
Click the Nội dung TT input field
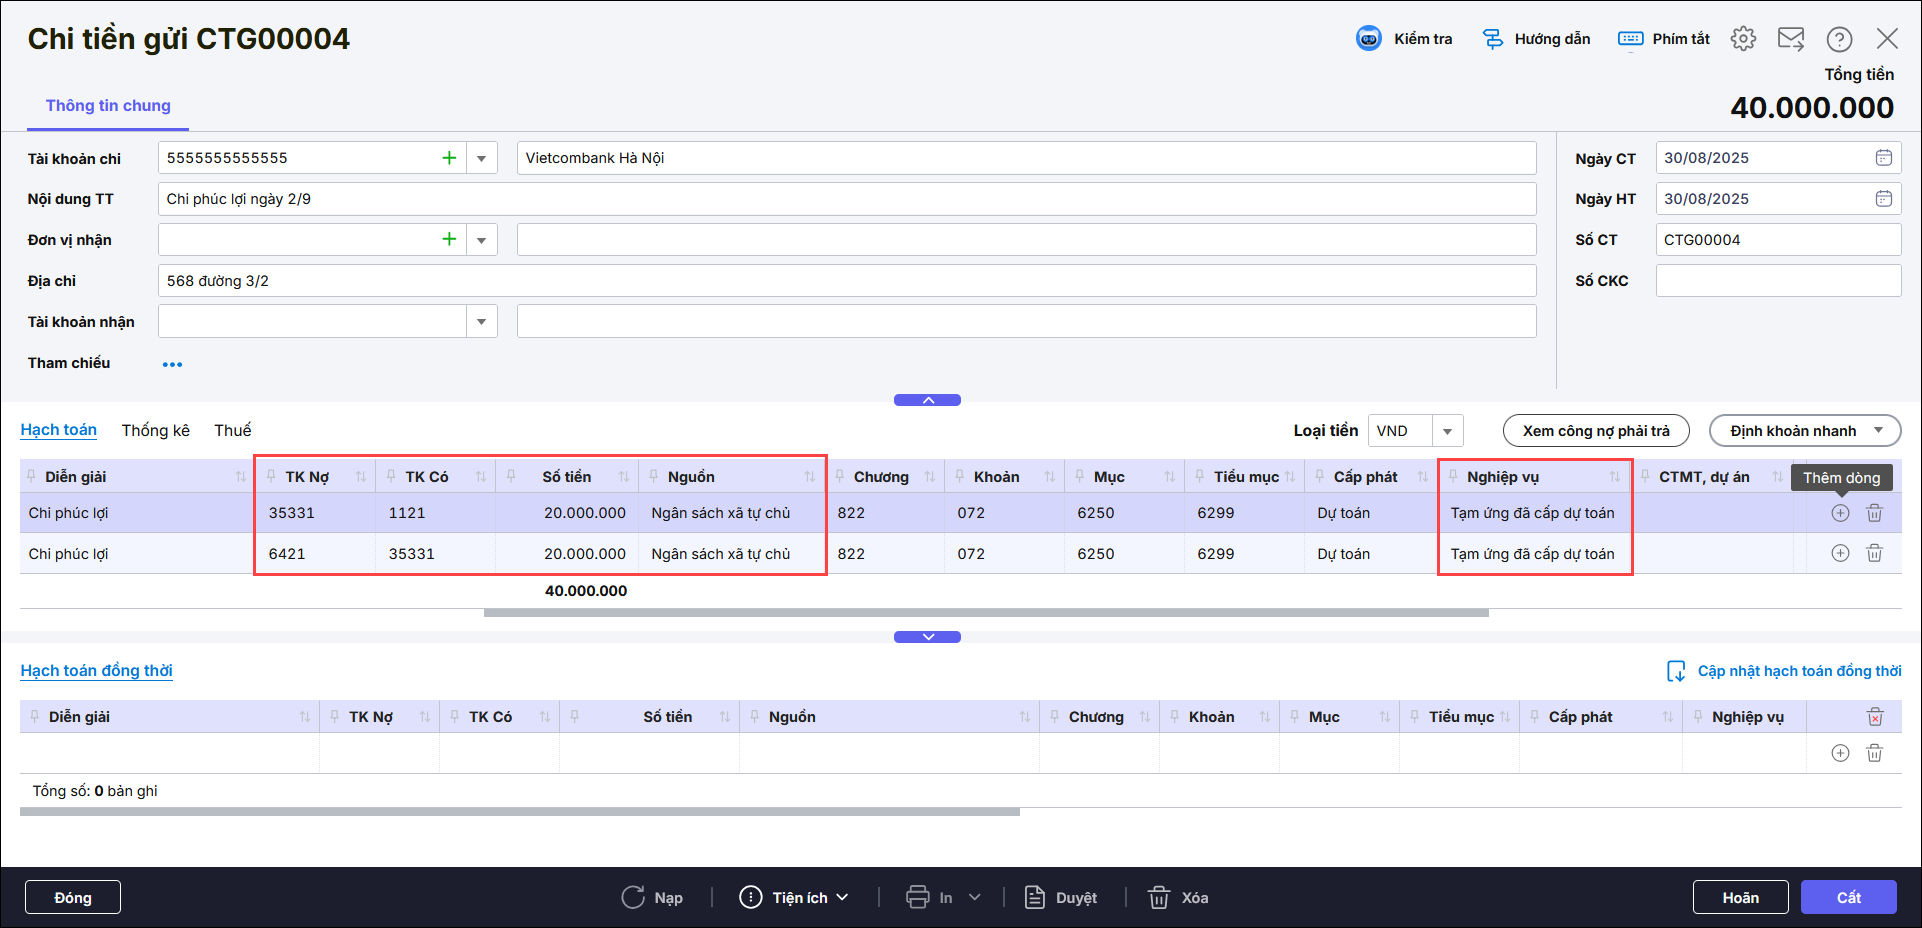846,199
